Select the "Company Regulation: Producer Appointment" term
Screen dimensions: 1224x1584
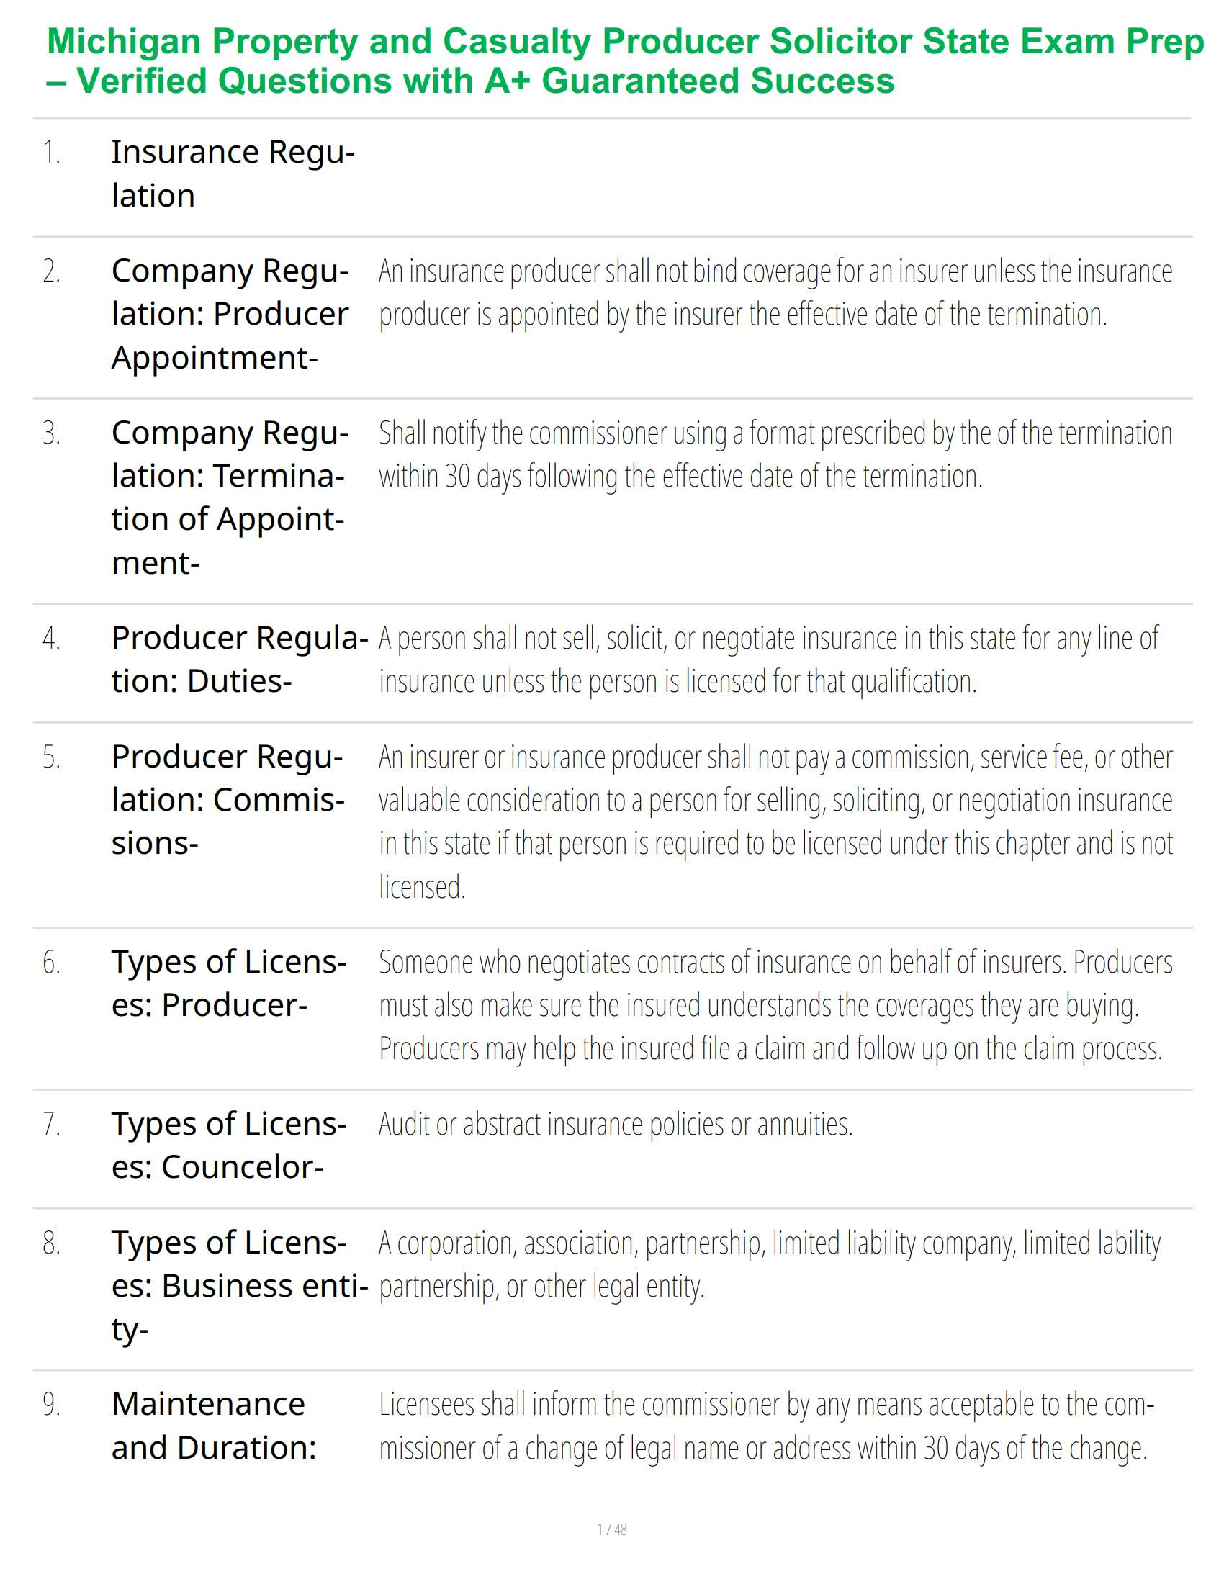pos(230,314)
